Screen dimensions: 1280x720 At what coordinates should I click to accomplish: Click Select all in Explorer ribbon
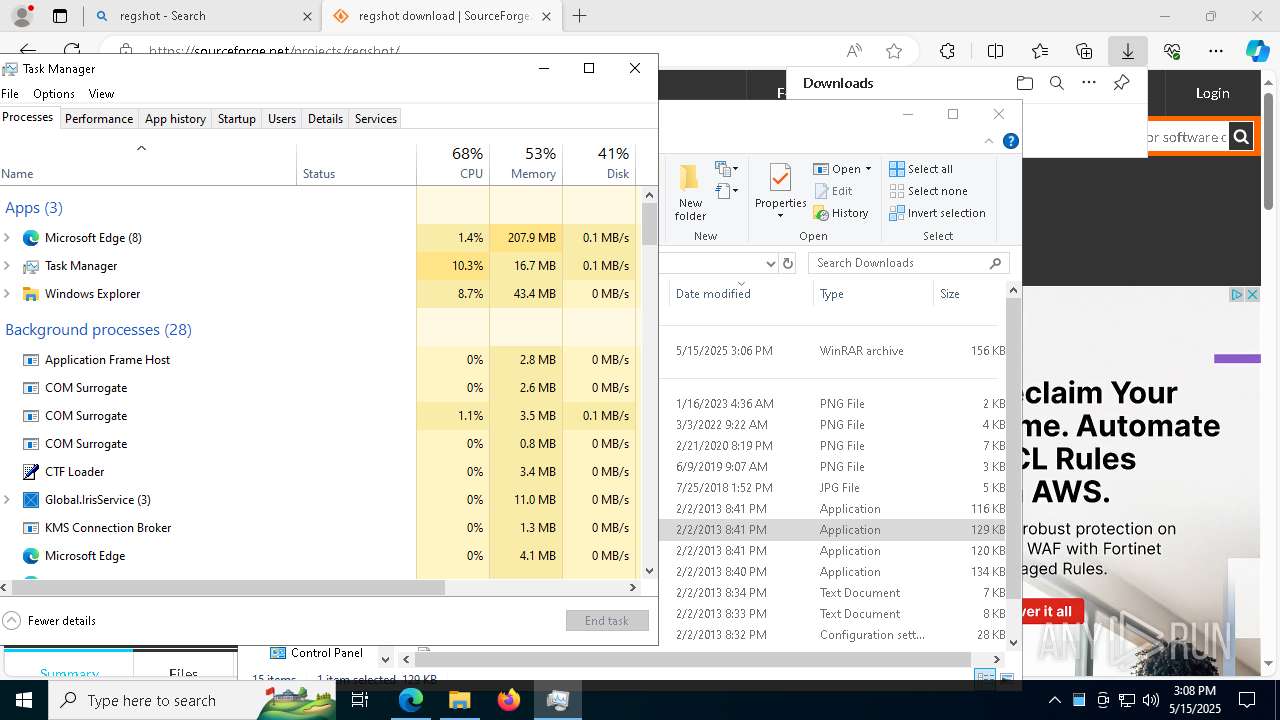point(921,169)
